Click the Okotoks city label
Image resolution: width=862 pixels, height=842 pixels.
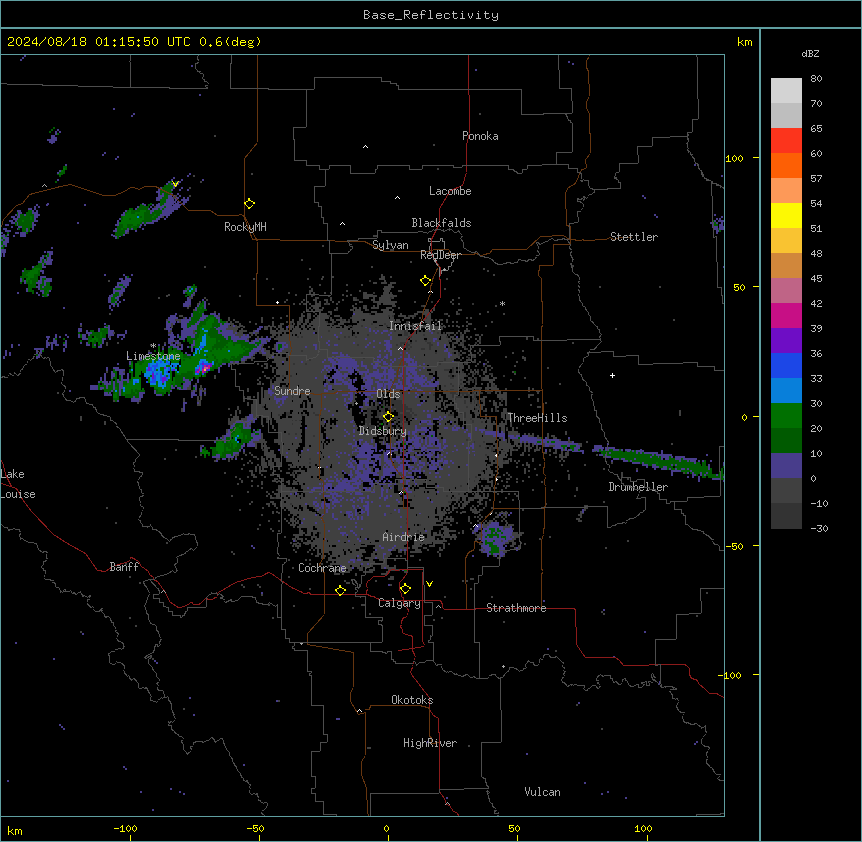[x=412, y=700]
